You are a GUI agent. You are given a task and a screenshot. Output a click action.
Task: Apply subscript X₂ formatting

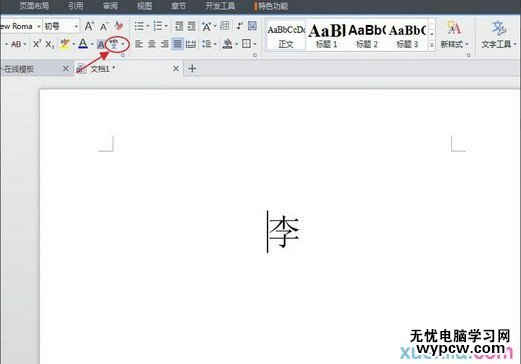50,44
